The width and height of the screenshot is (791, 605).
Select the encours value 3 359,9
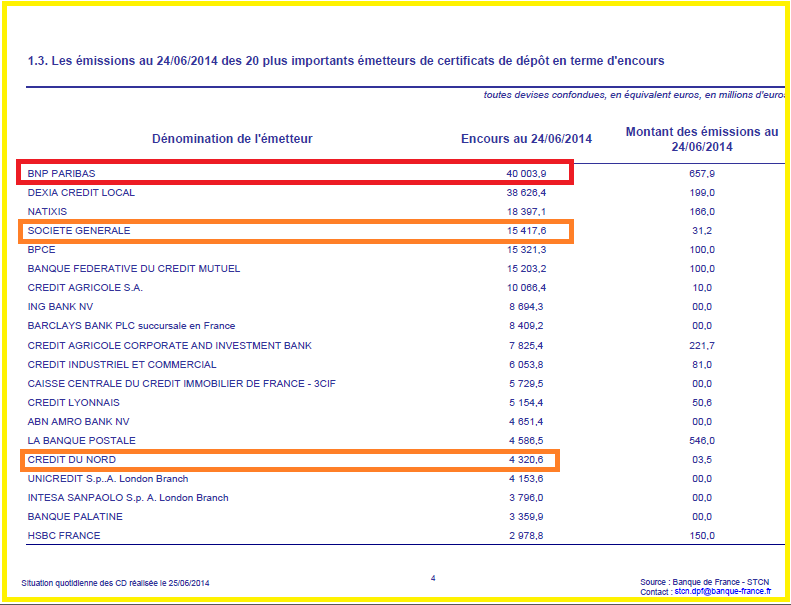(526, 517)
